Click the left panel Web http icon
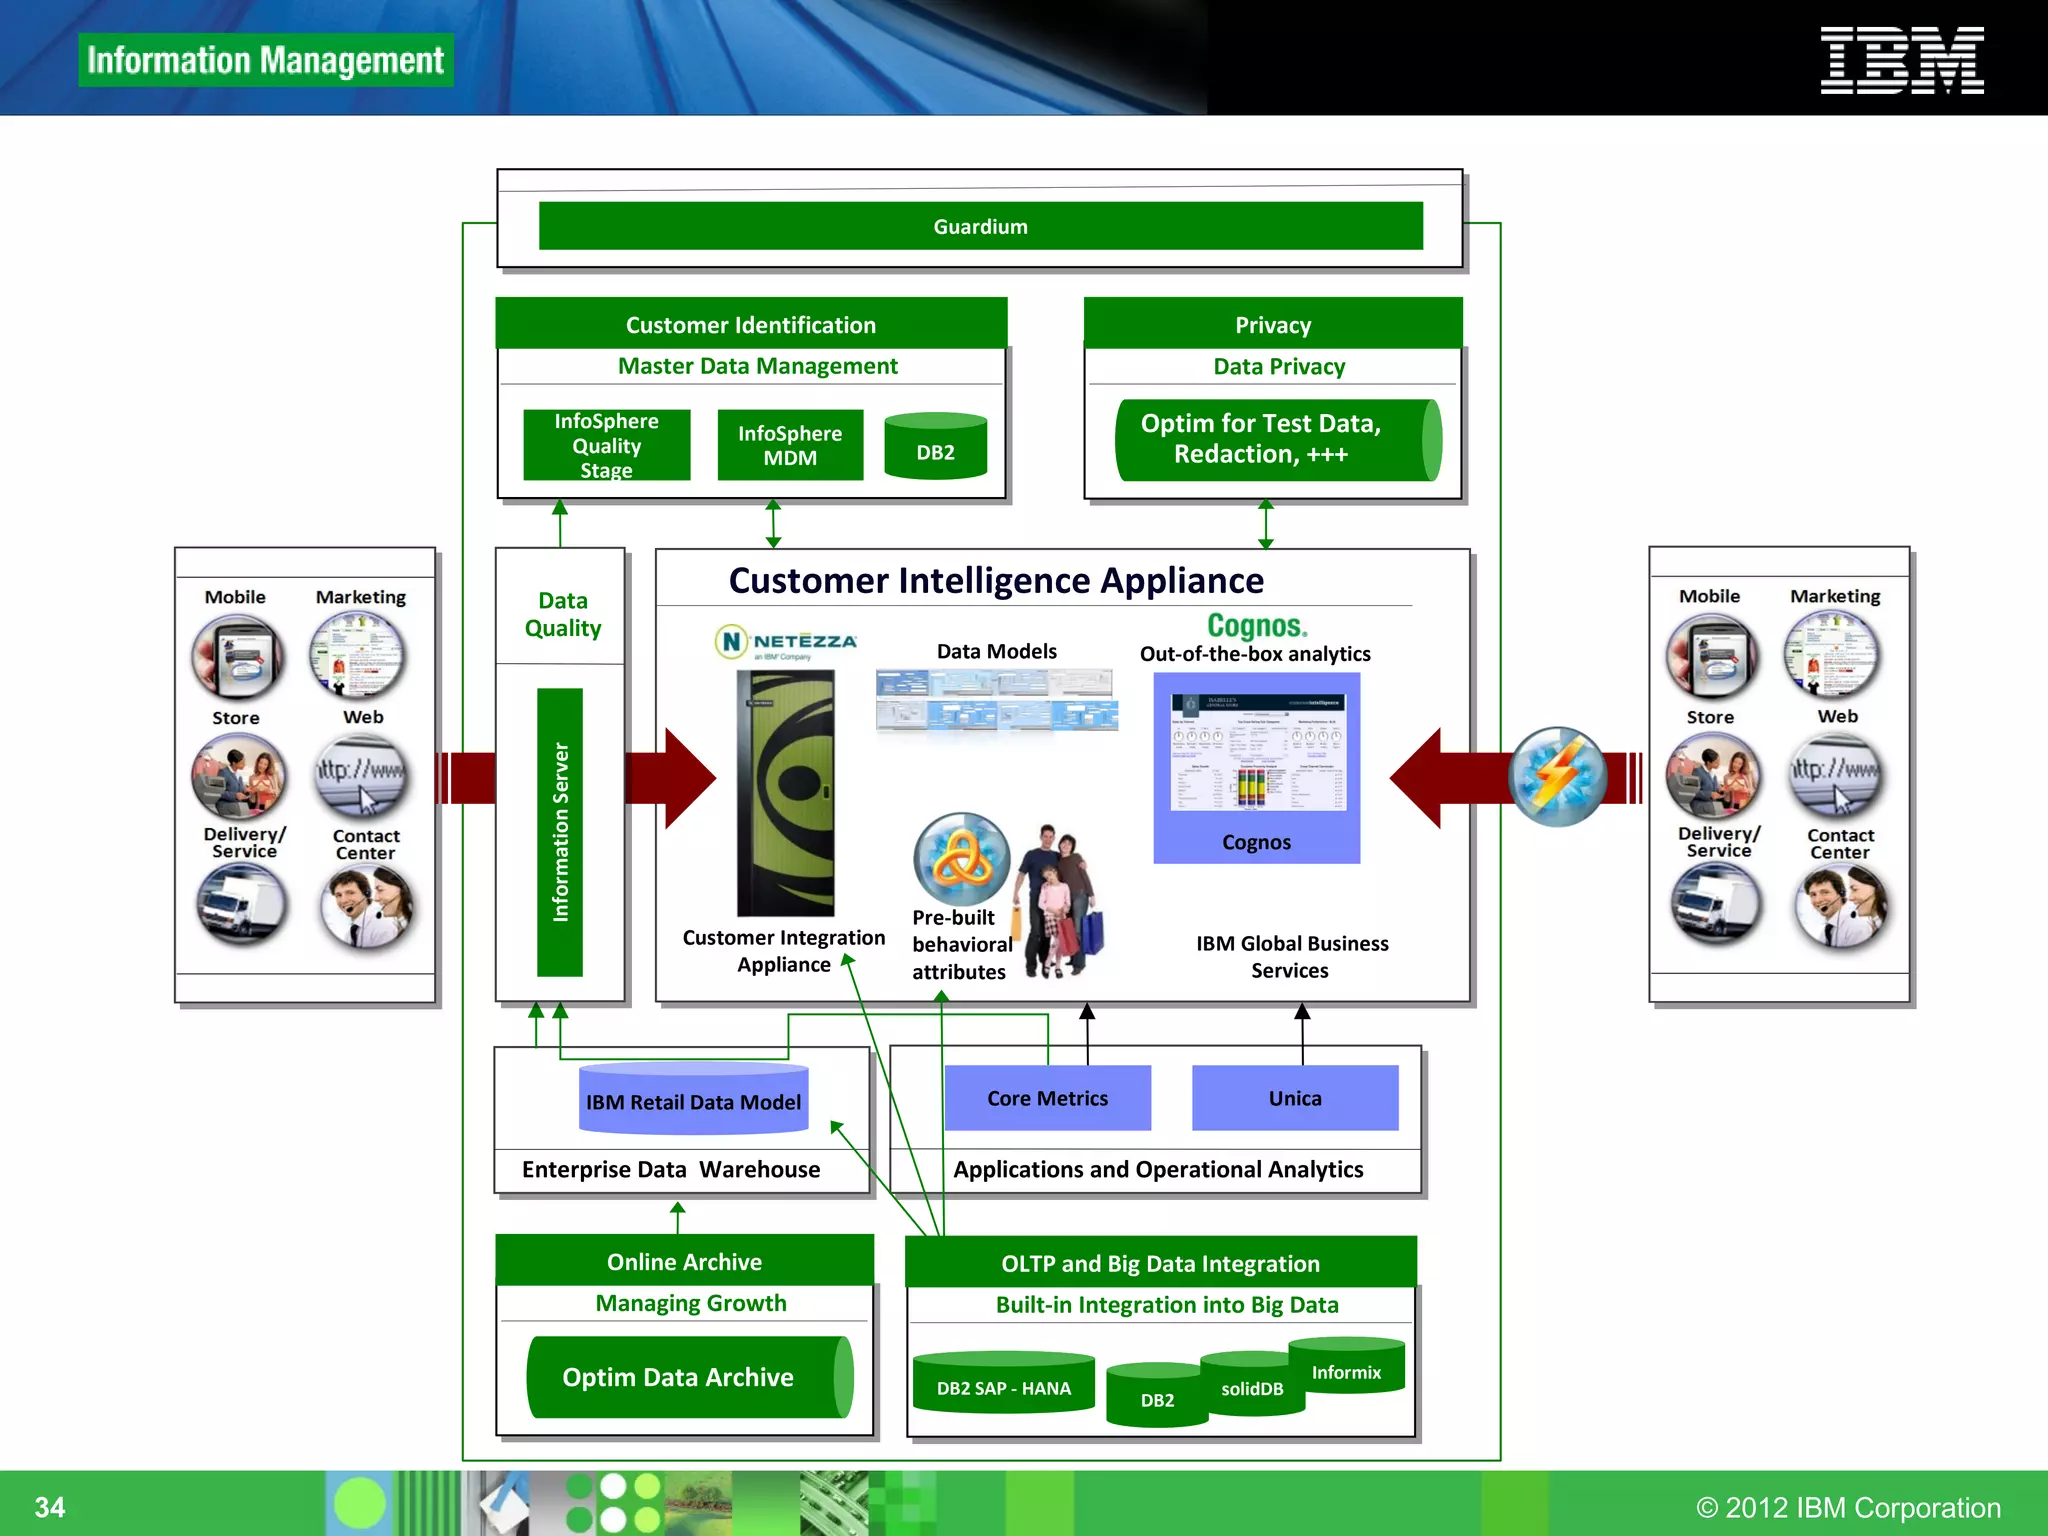The width and height of the screenshot is (2048, 1536). tap(361, 776)
